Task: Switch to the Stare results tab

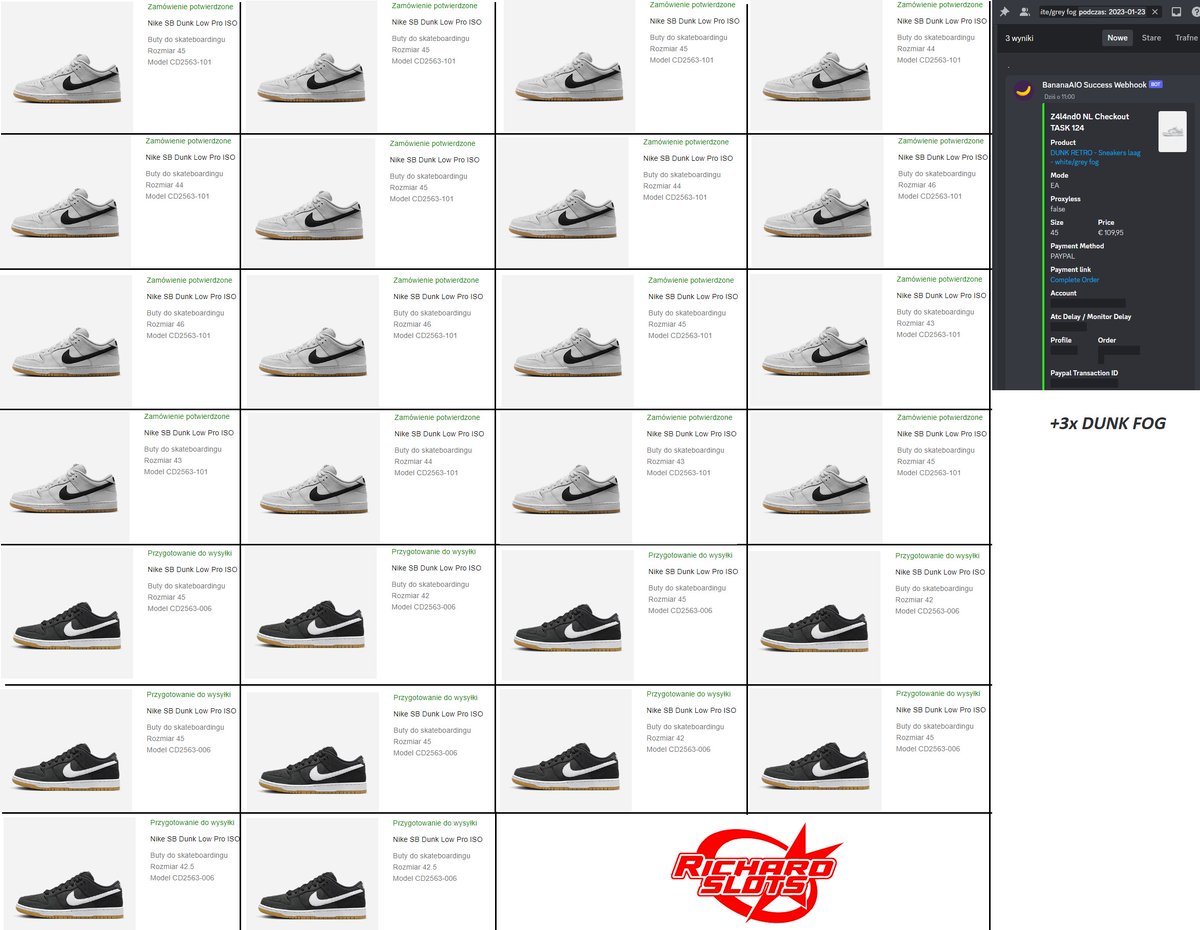Action: (1151, 38)
